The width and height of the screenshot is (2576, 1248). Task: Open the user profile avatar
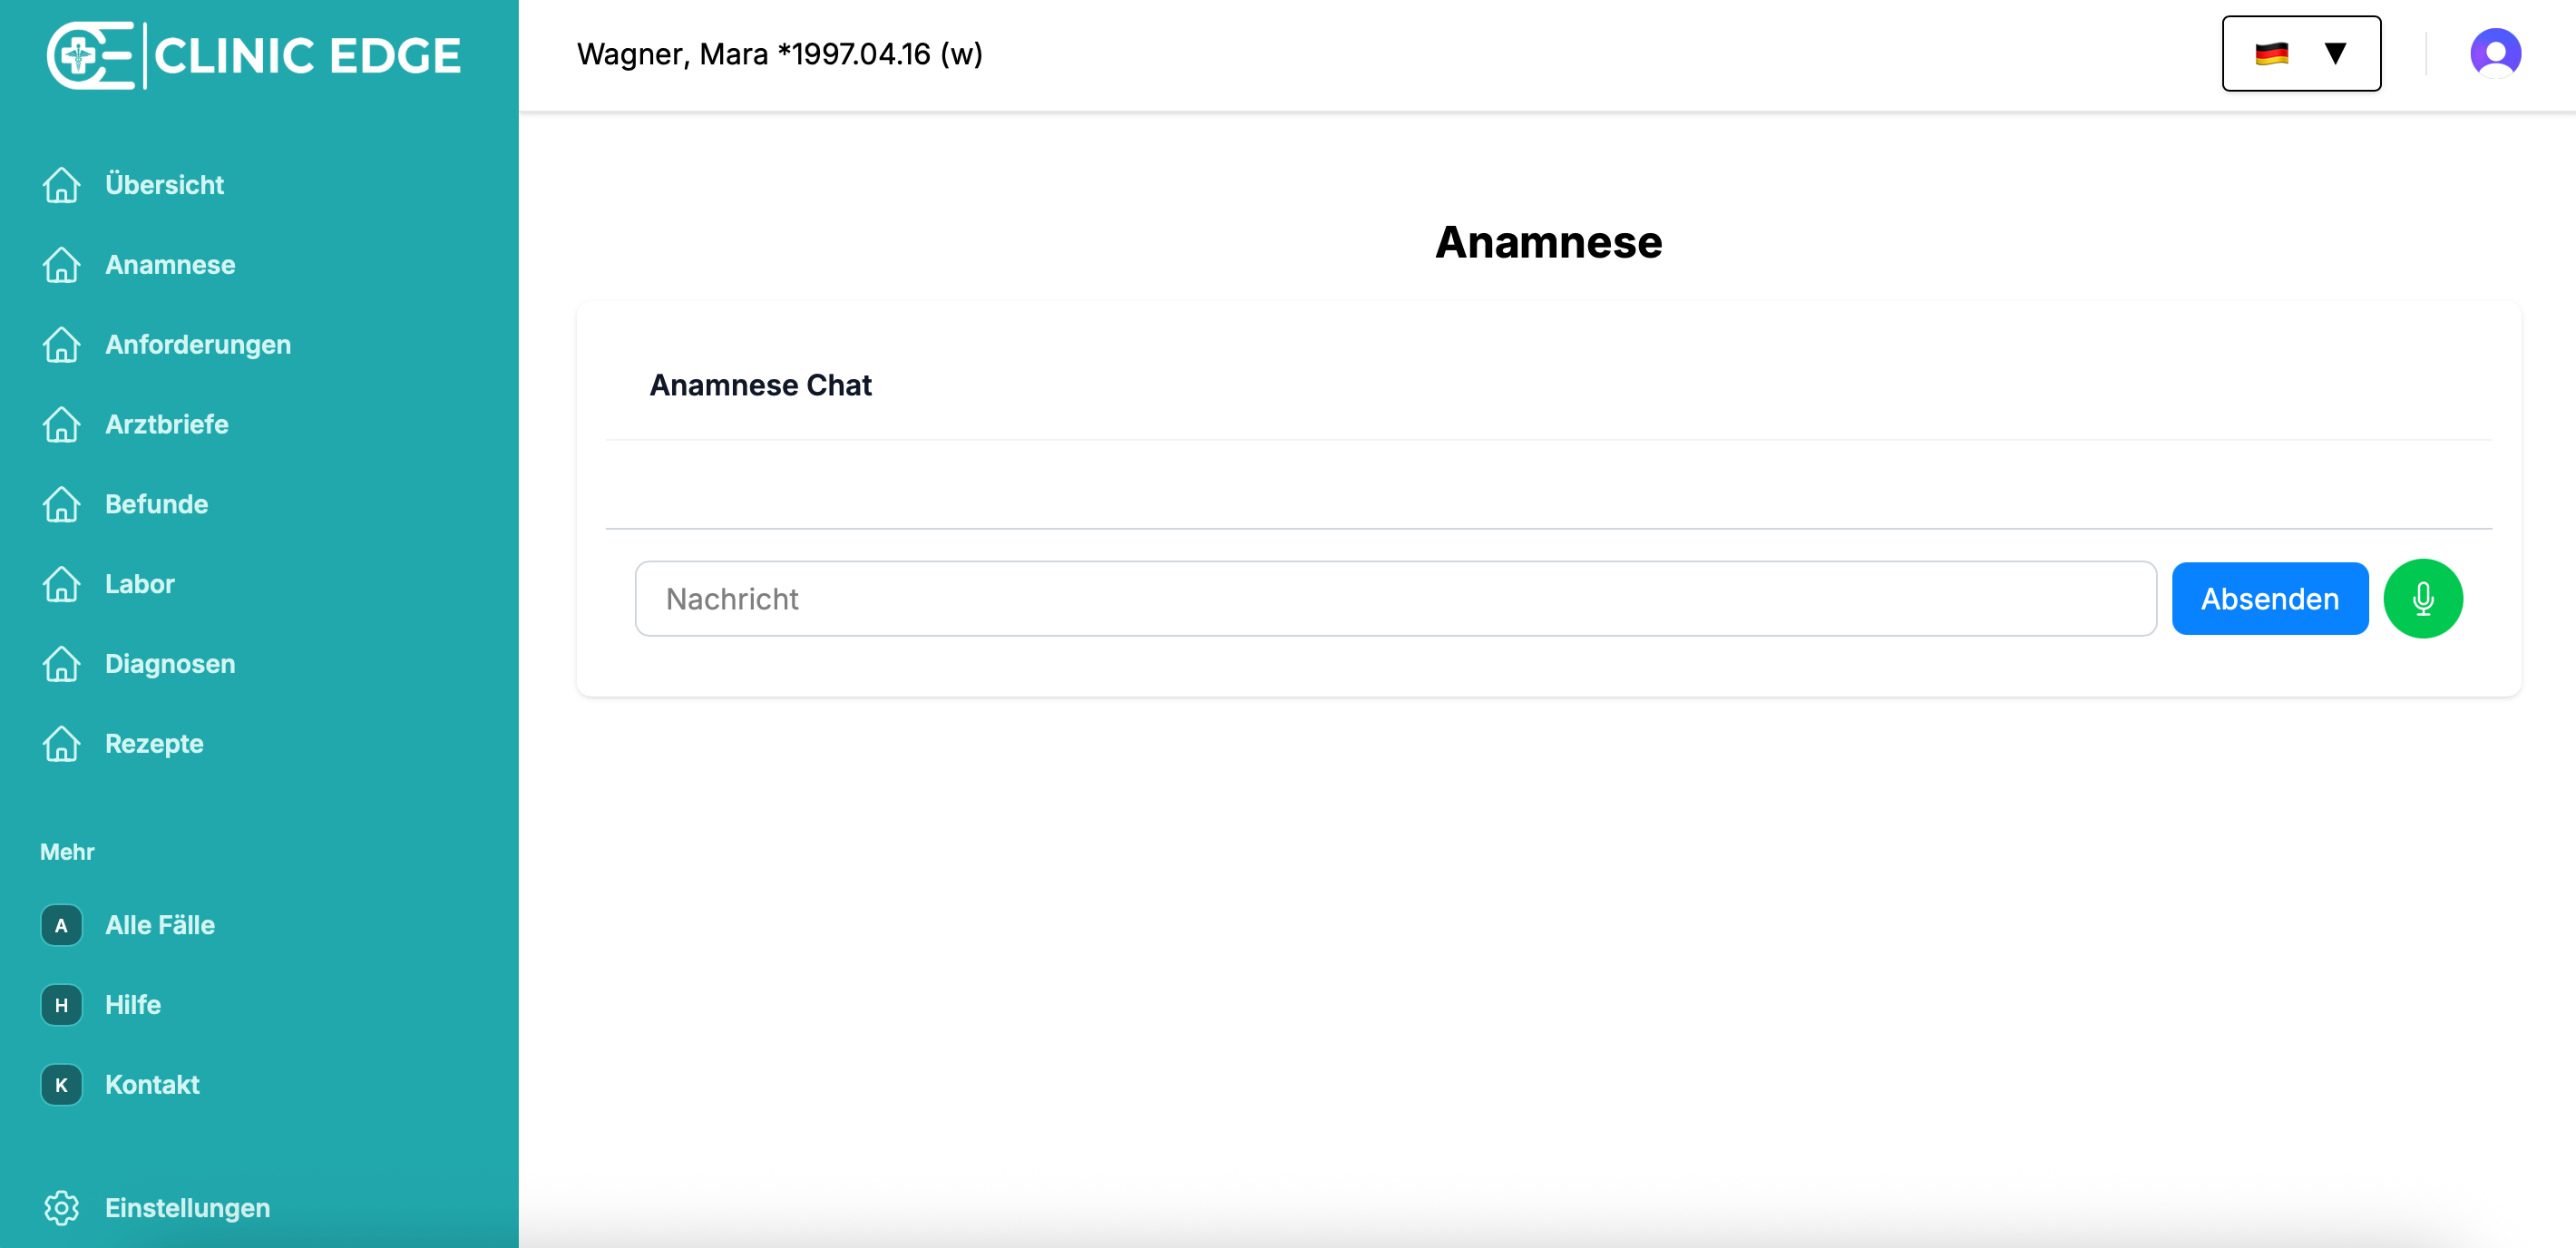click(x=2494, y=53)
